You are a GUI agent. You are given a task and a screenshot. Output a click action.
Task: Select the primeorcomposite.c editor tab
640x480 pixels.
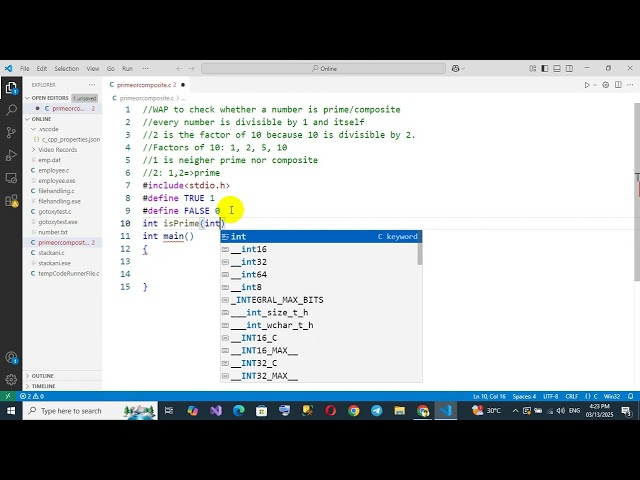pos(147,85)
